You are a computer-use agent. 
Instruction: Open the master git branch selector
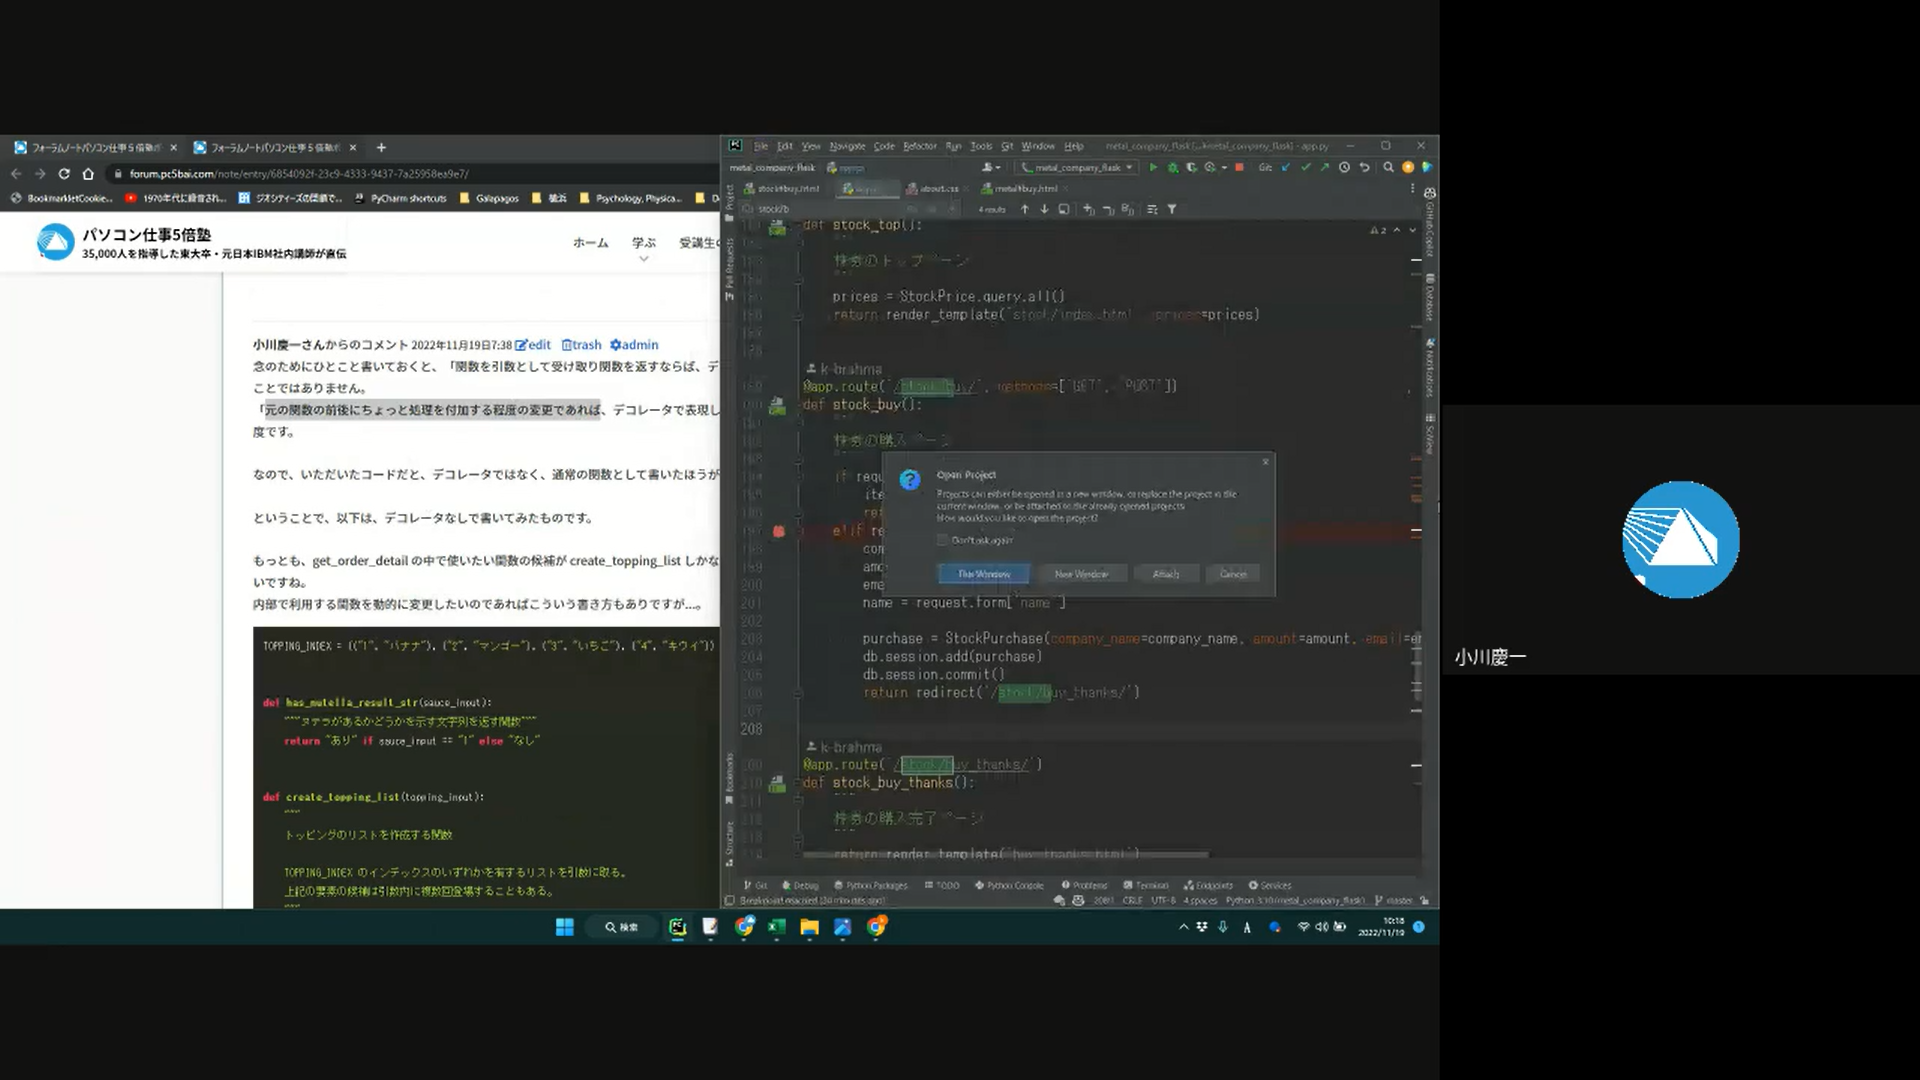pyautogui.click(x=1398, y=901)
